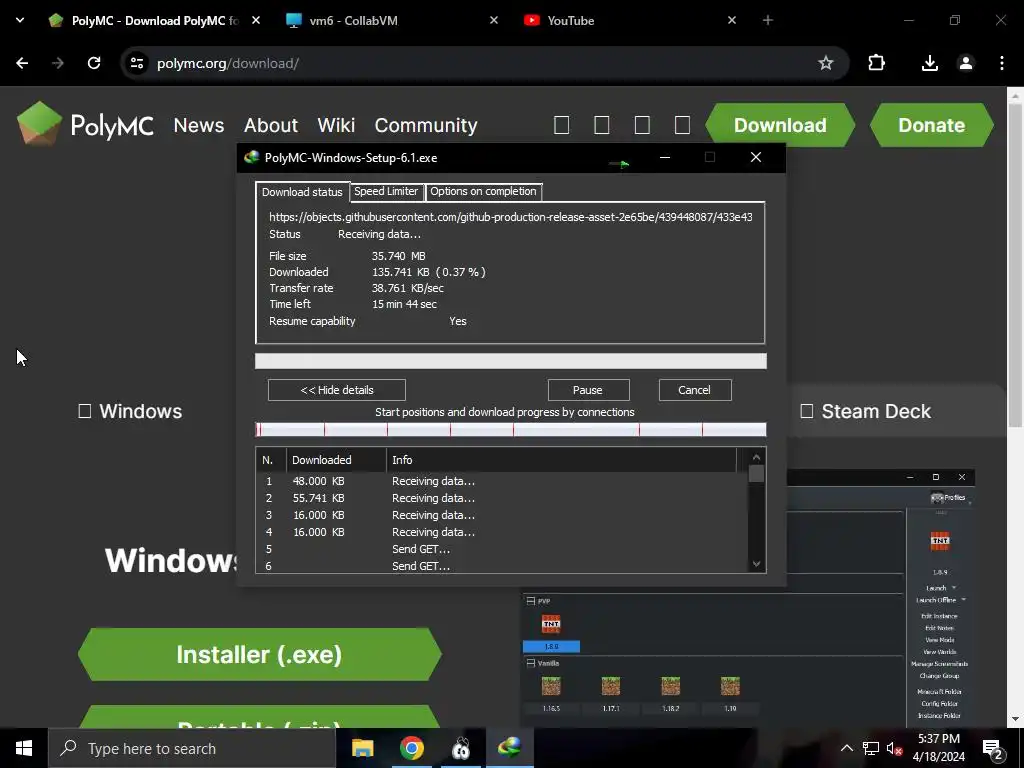Add a new browser tab
Viewport: 1024px width, 768px height.
[767, 20]
